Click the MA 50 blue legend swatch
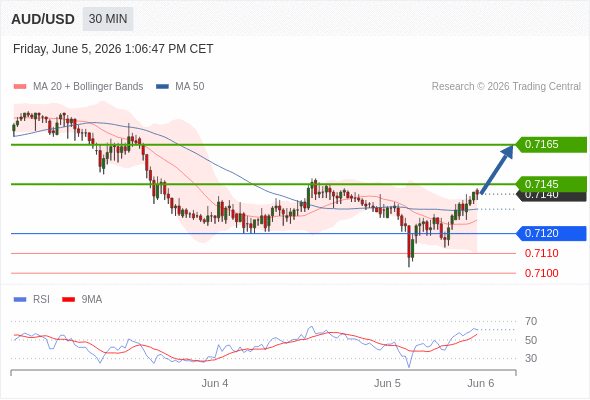 tap(162, 87)
